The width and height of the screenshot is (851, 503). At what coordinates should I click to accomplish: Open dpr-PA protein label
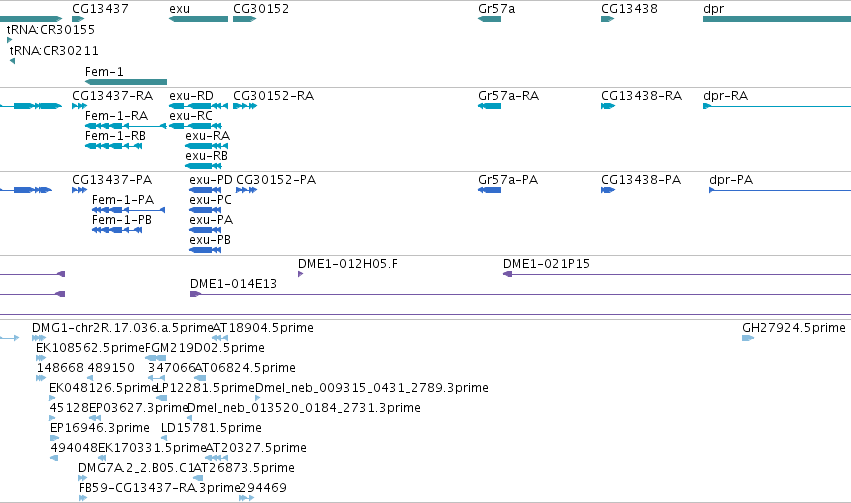coord(731,180)
